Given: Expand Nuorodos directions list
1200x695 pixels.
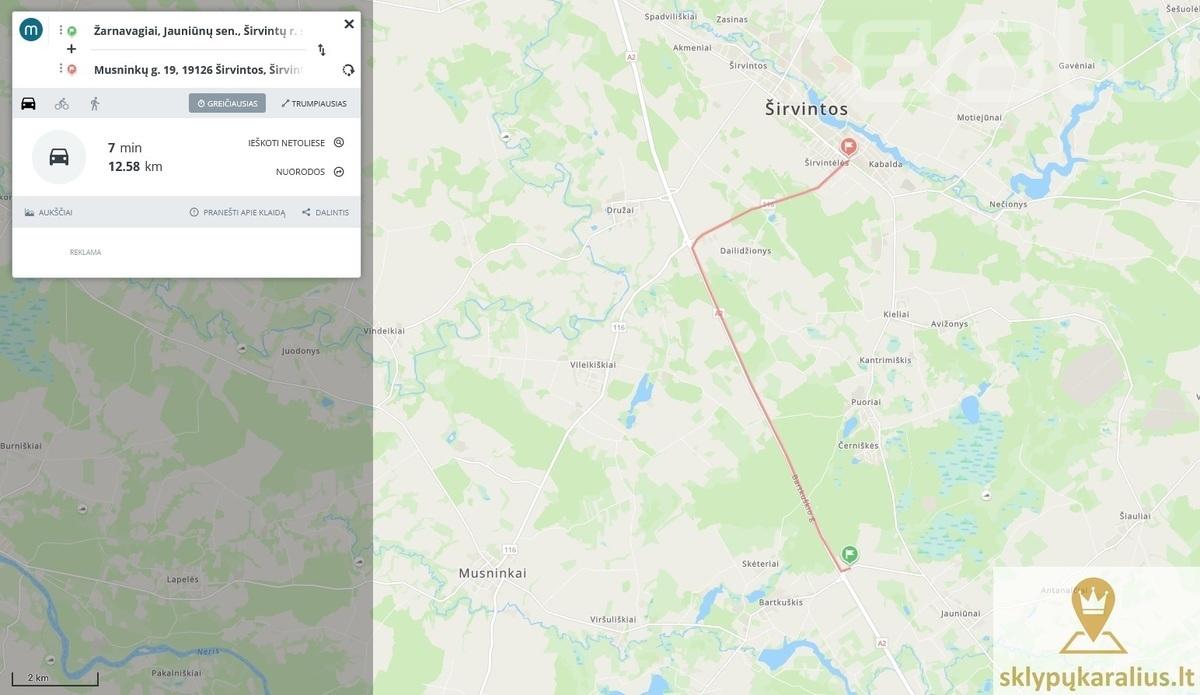Looking at the screenshot, I should (310, 172).
